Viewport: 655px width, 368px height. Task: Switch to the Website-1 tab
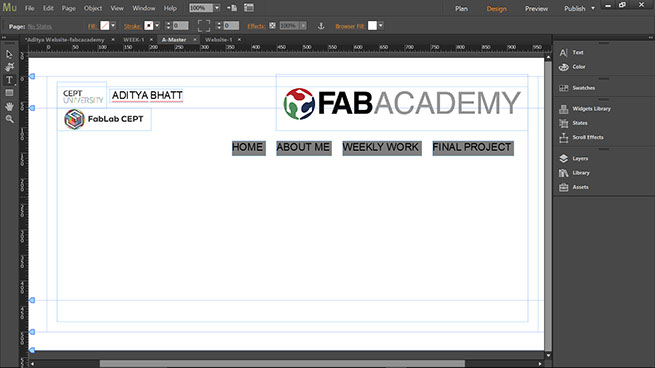(x=218, y=40)
